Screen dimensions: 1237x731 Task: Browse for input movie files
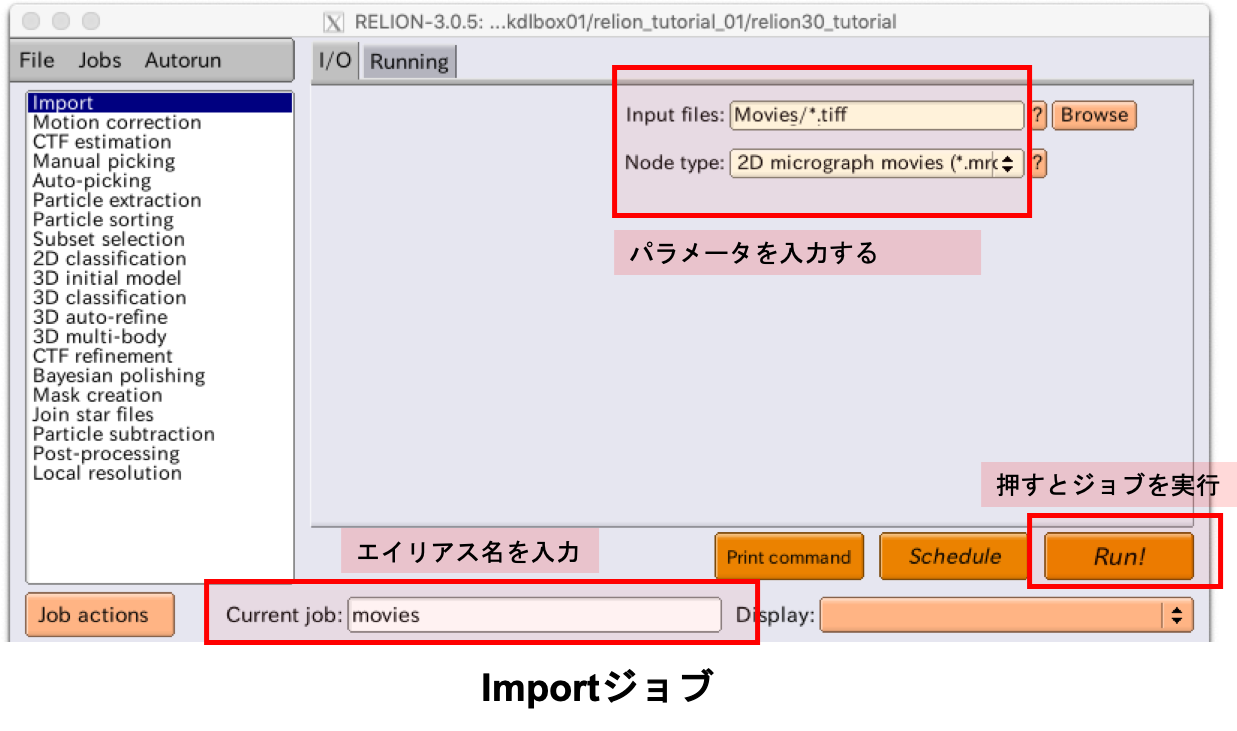[x=1094, y=115]
